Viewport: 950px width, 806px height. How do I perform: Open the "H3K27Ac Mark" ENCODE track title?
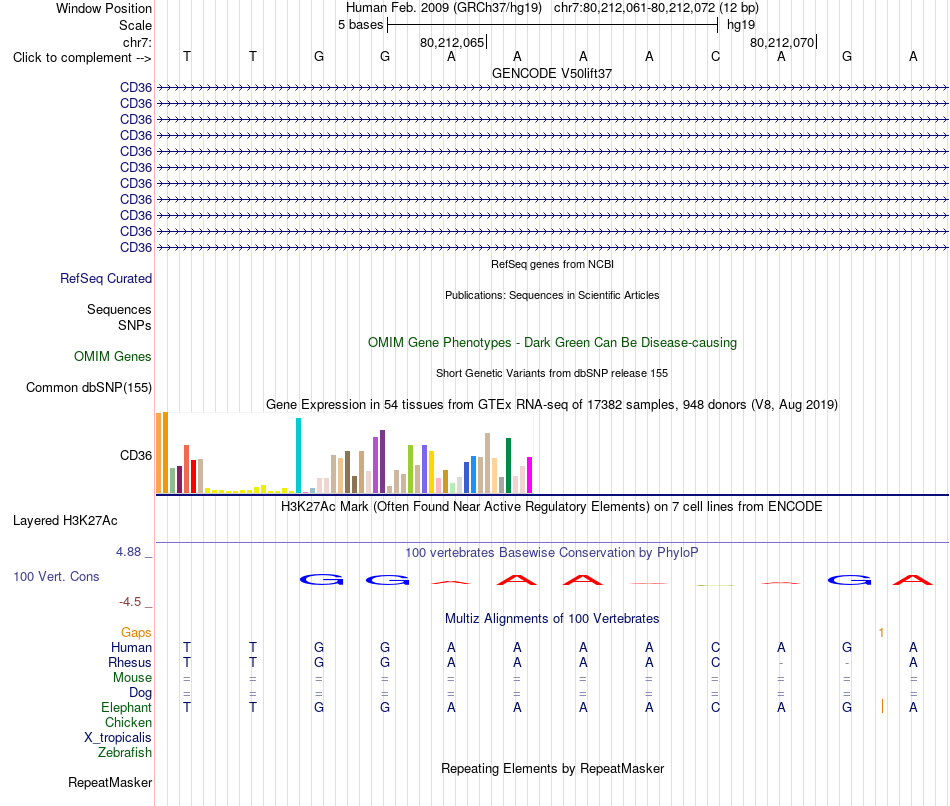pos(552,507)
